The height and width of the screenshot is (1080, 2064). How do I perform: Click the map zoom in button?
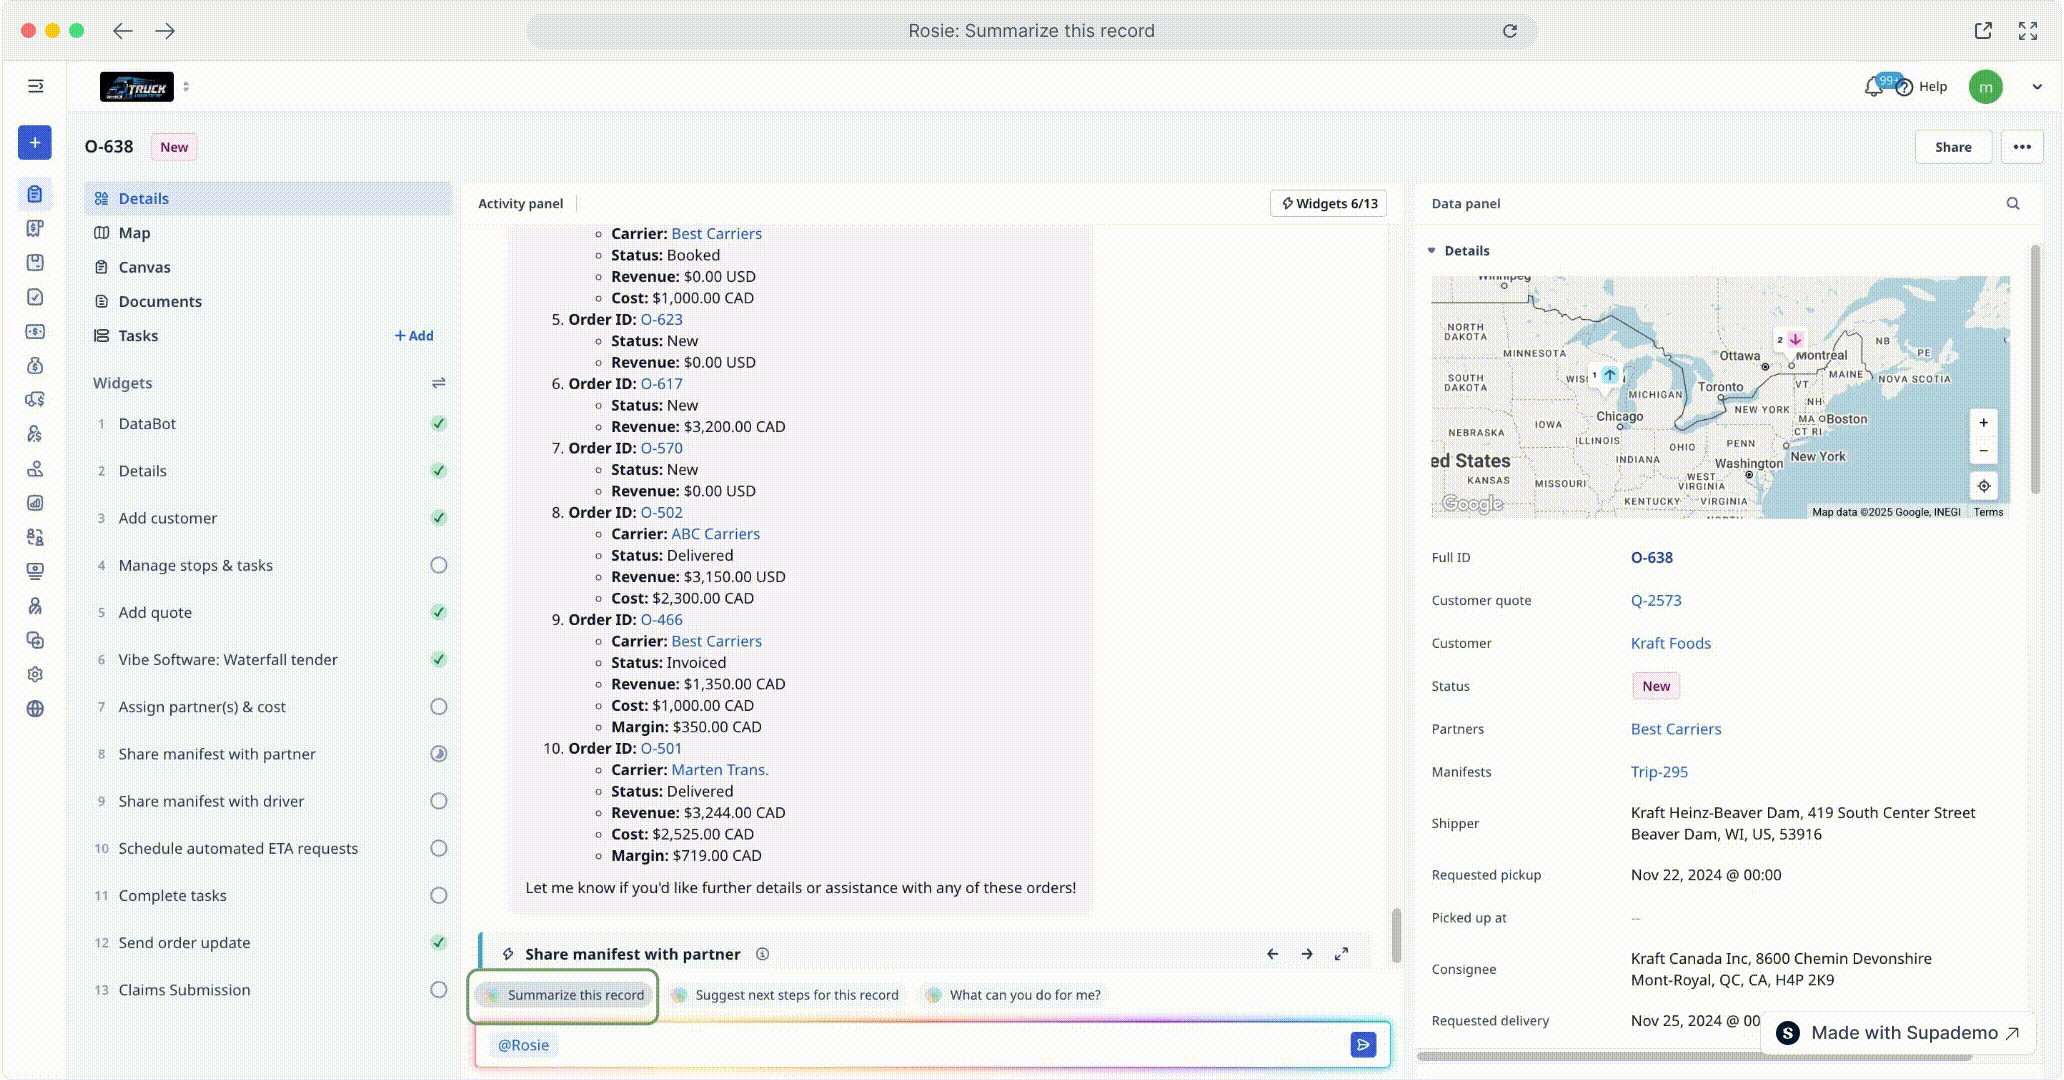tap(1983, 423)
